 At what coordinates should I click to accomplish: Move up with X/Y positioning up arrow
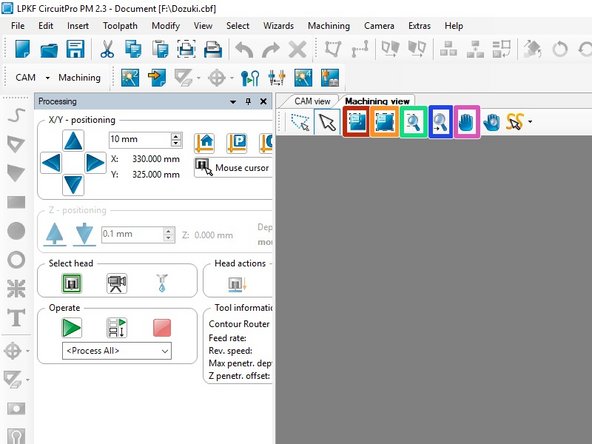coord(73,141)
